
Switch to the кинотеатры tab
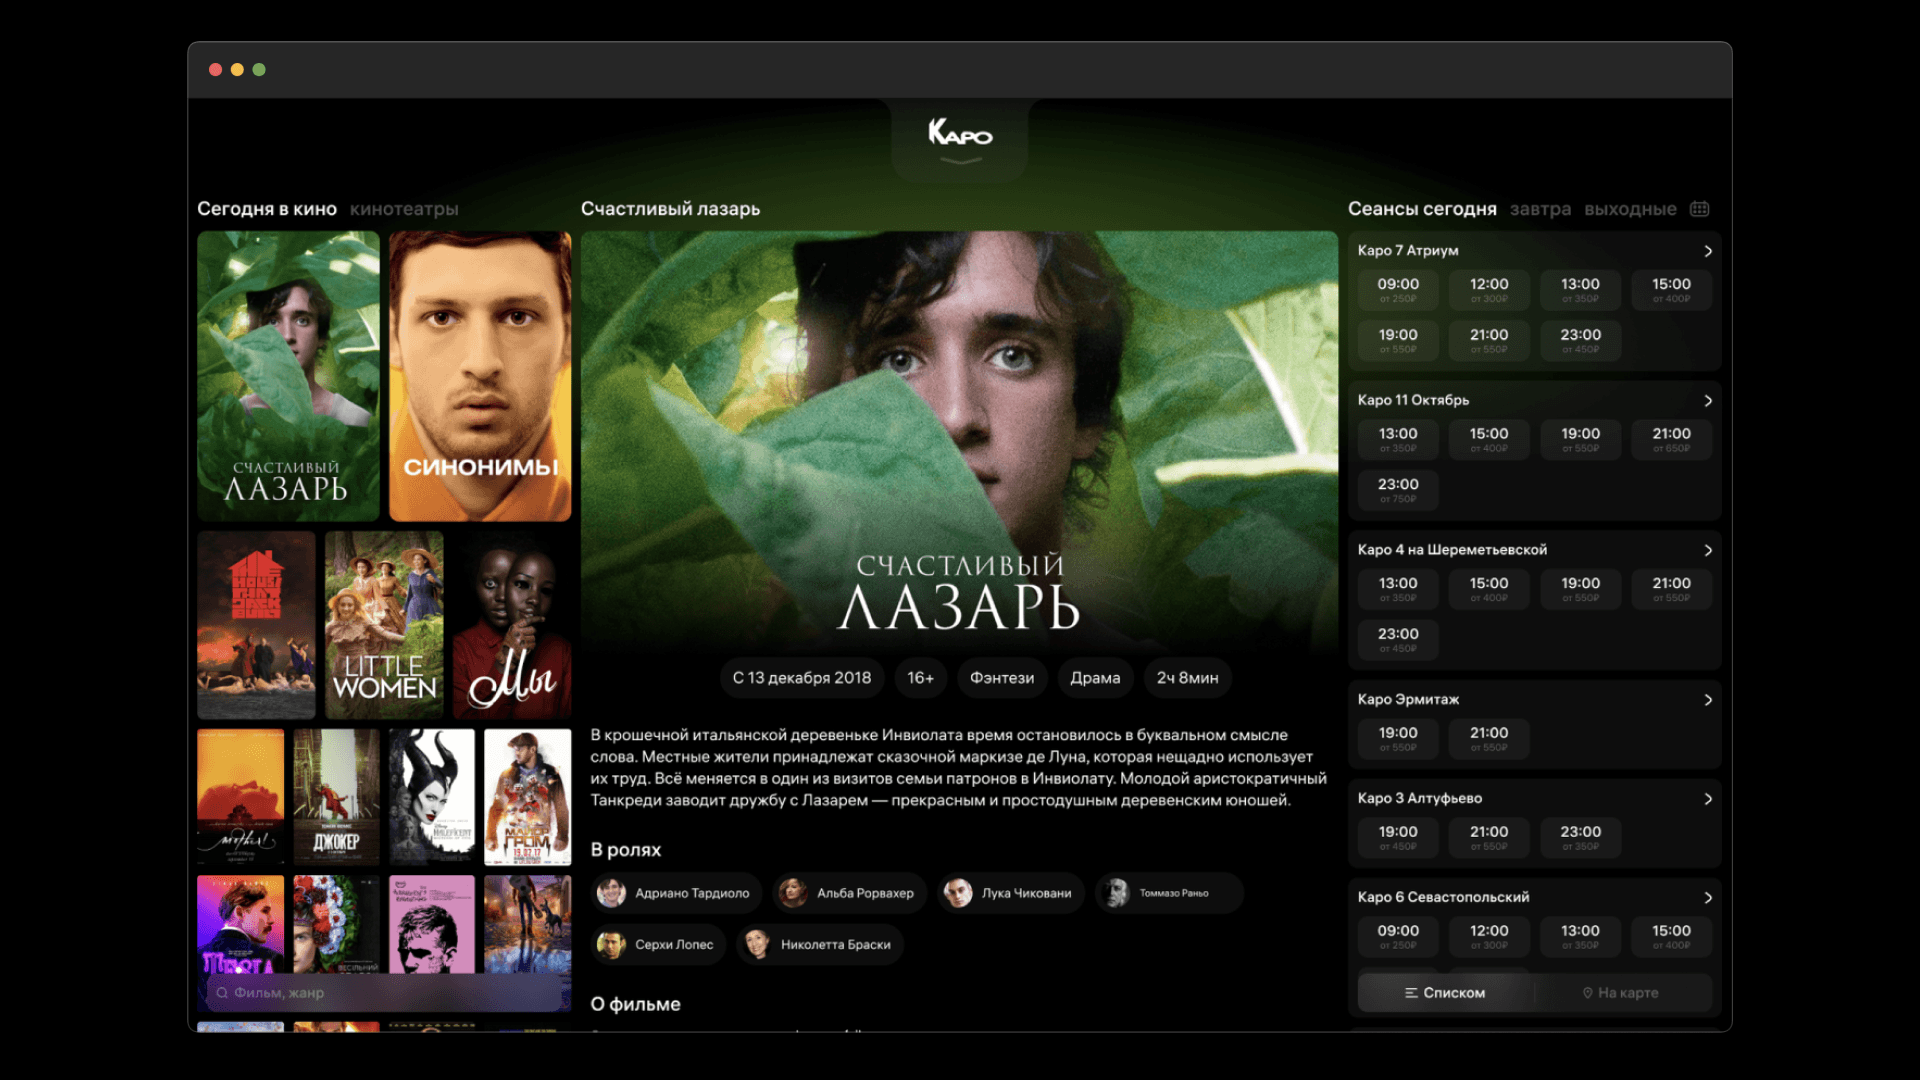[404, 209]
